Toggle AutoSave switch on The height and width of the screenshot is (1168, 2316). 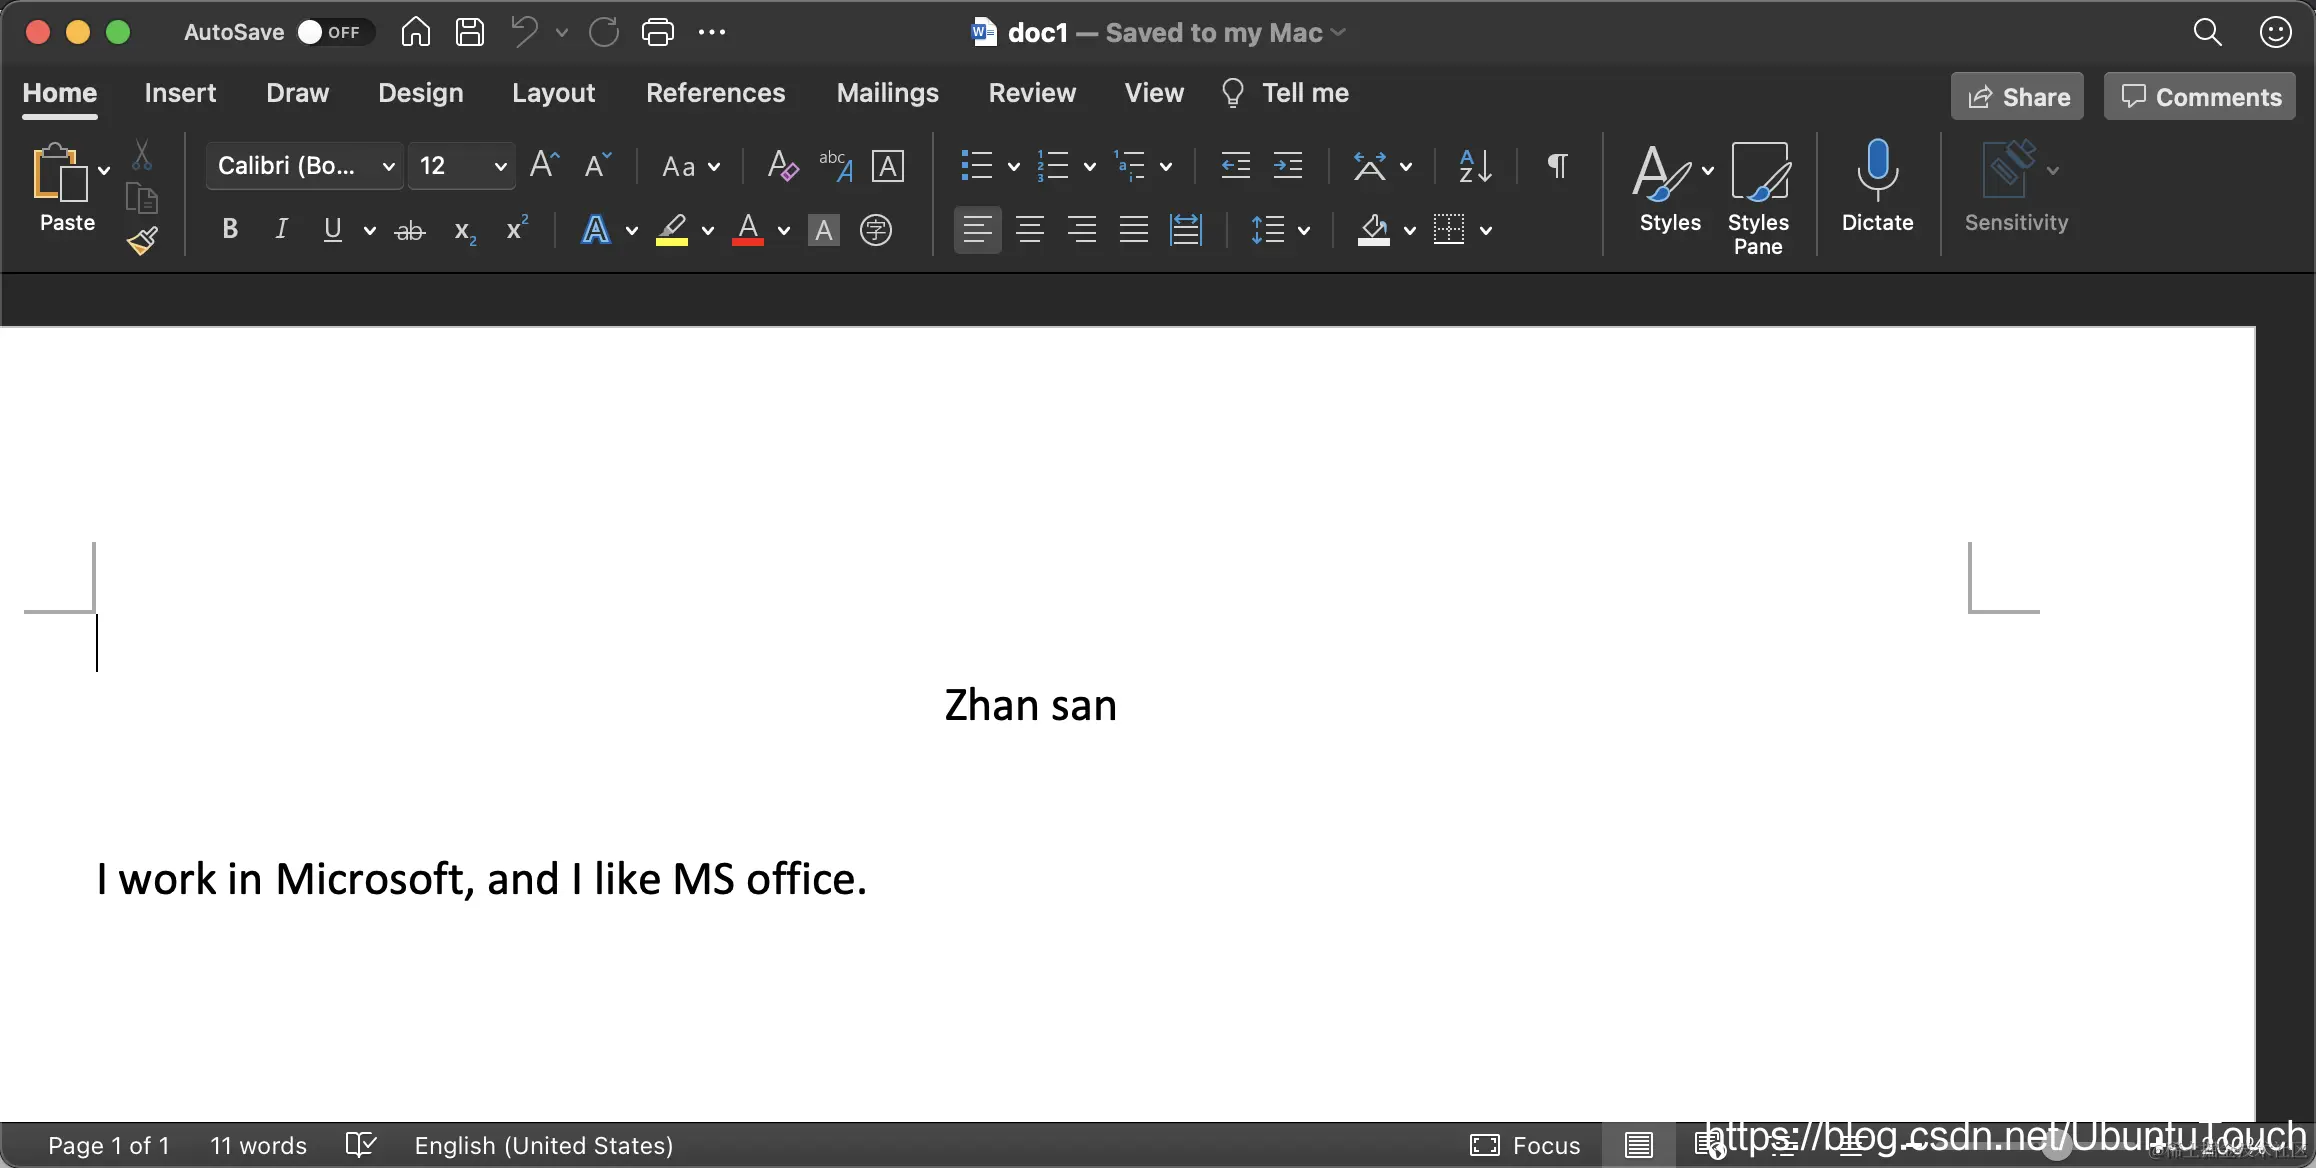334,32
